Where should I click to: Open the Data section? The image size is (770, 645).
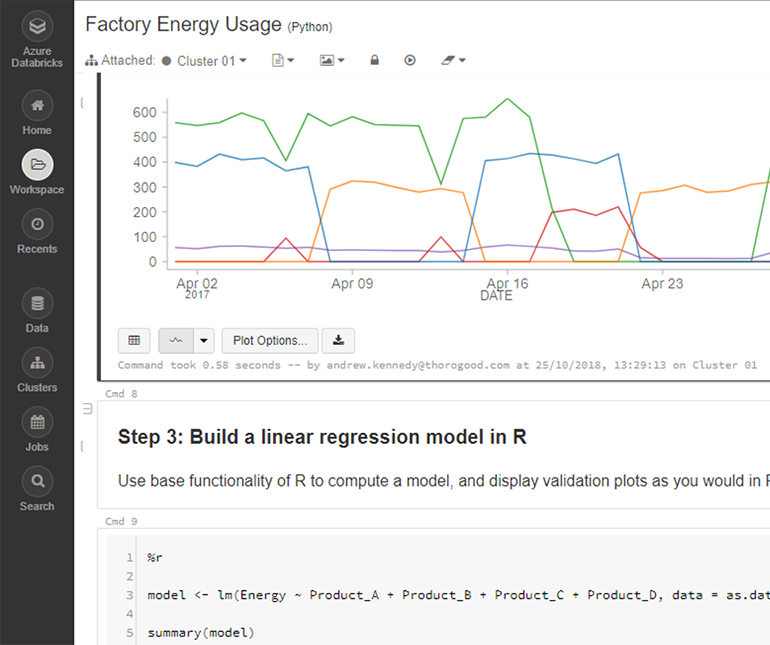pyautogui.click(x=37, y=310)
